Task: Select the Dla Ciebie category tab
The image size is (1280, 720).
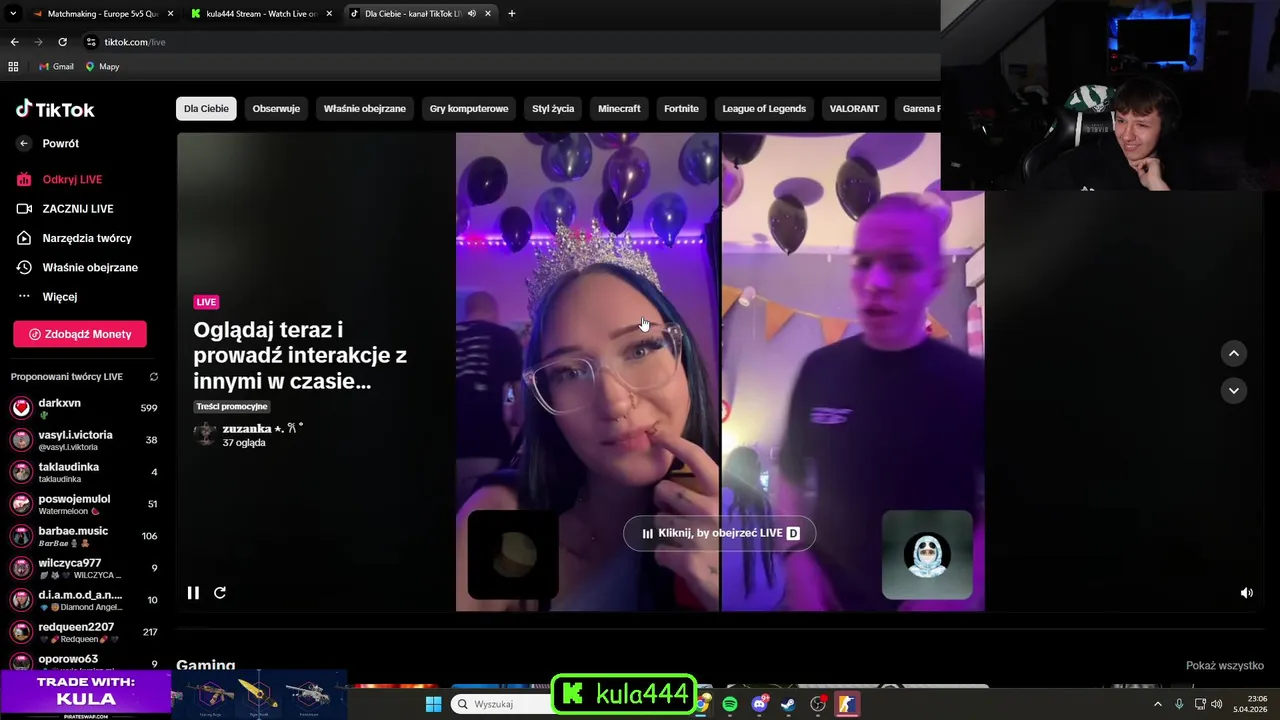Action: [206, 108]
